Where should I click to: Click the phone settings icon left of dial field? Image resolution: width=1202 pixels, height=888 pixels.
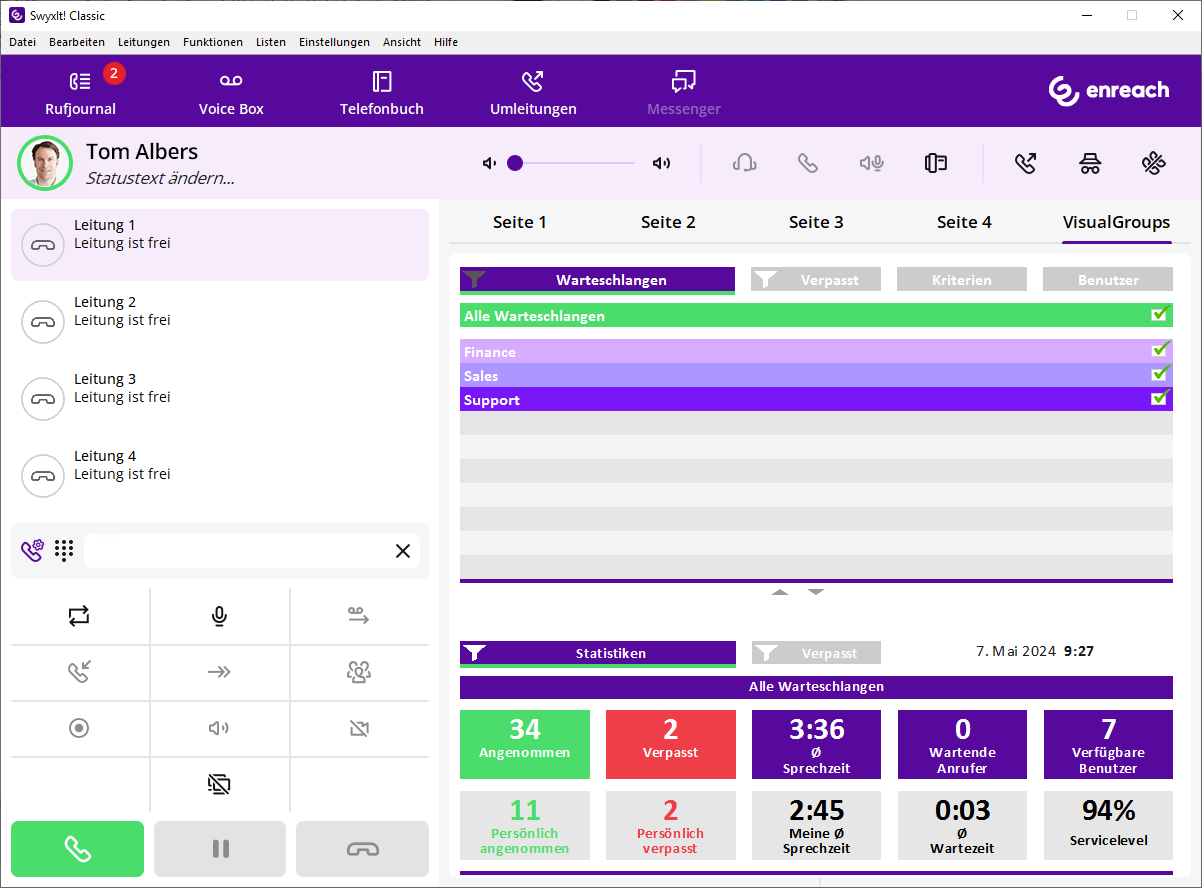(33, 550)
